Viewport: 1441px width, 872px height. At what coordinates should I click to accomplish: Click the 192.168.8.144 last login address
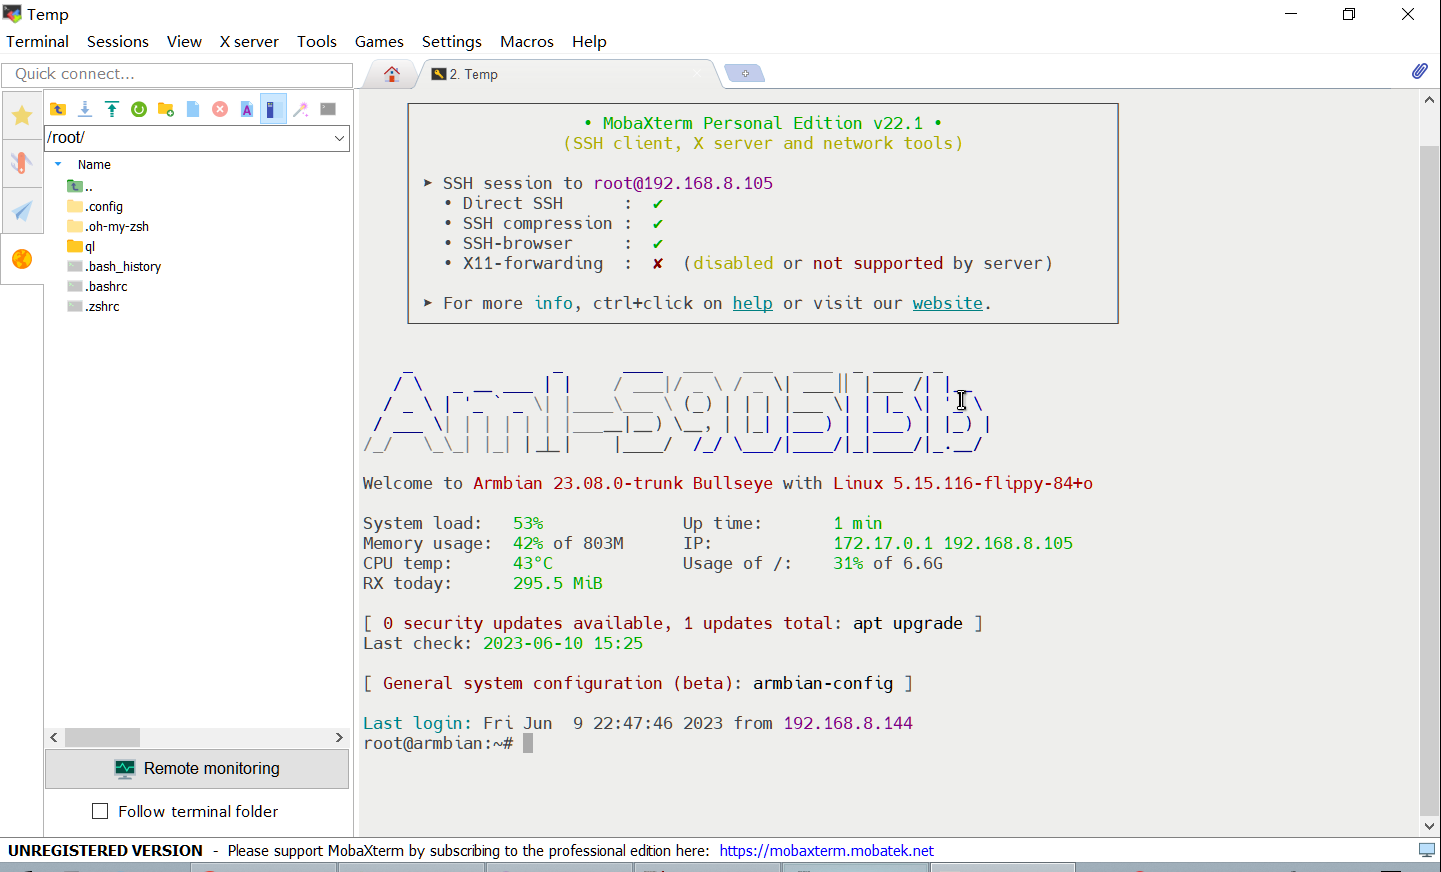tap(848, 723)
